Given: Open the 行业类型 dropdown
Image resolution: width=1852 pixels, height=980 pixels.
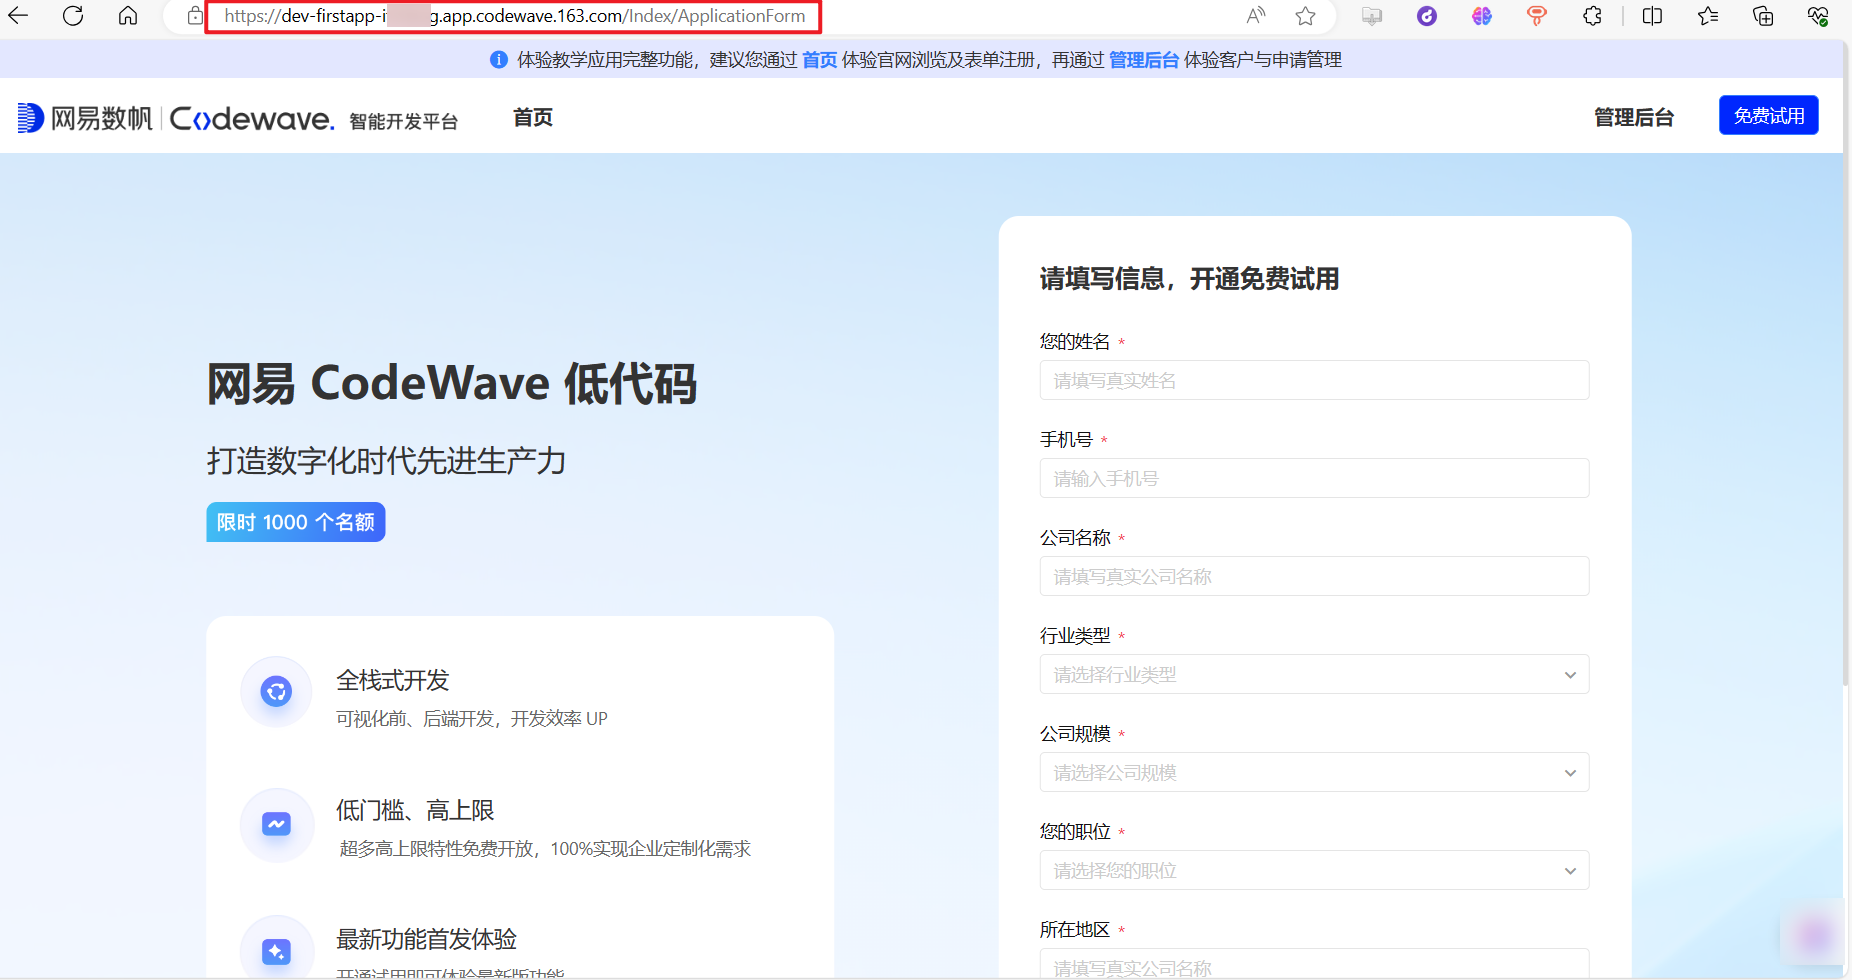Looking at the screenshot, I should click(1313, 674).
